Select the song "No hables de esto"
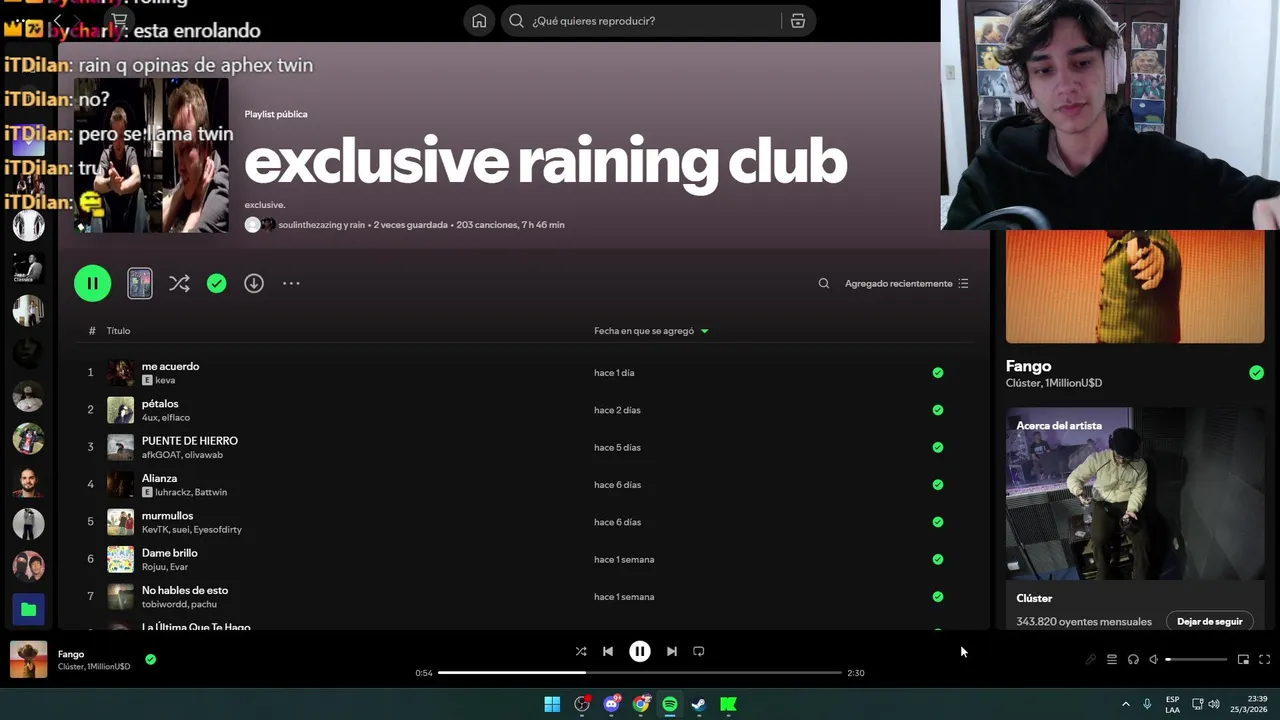This screenshot has width=1280, height=720. point(184,590)
